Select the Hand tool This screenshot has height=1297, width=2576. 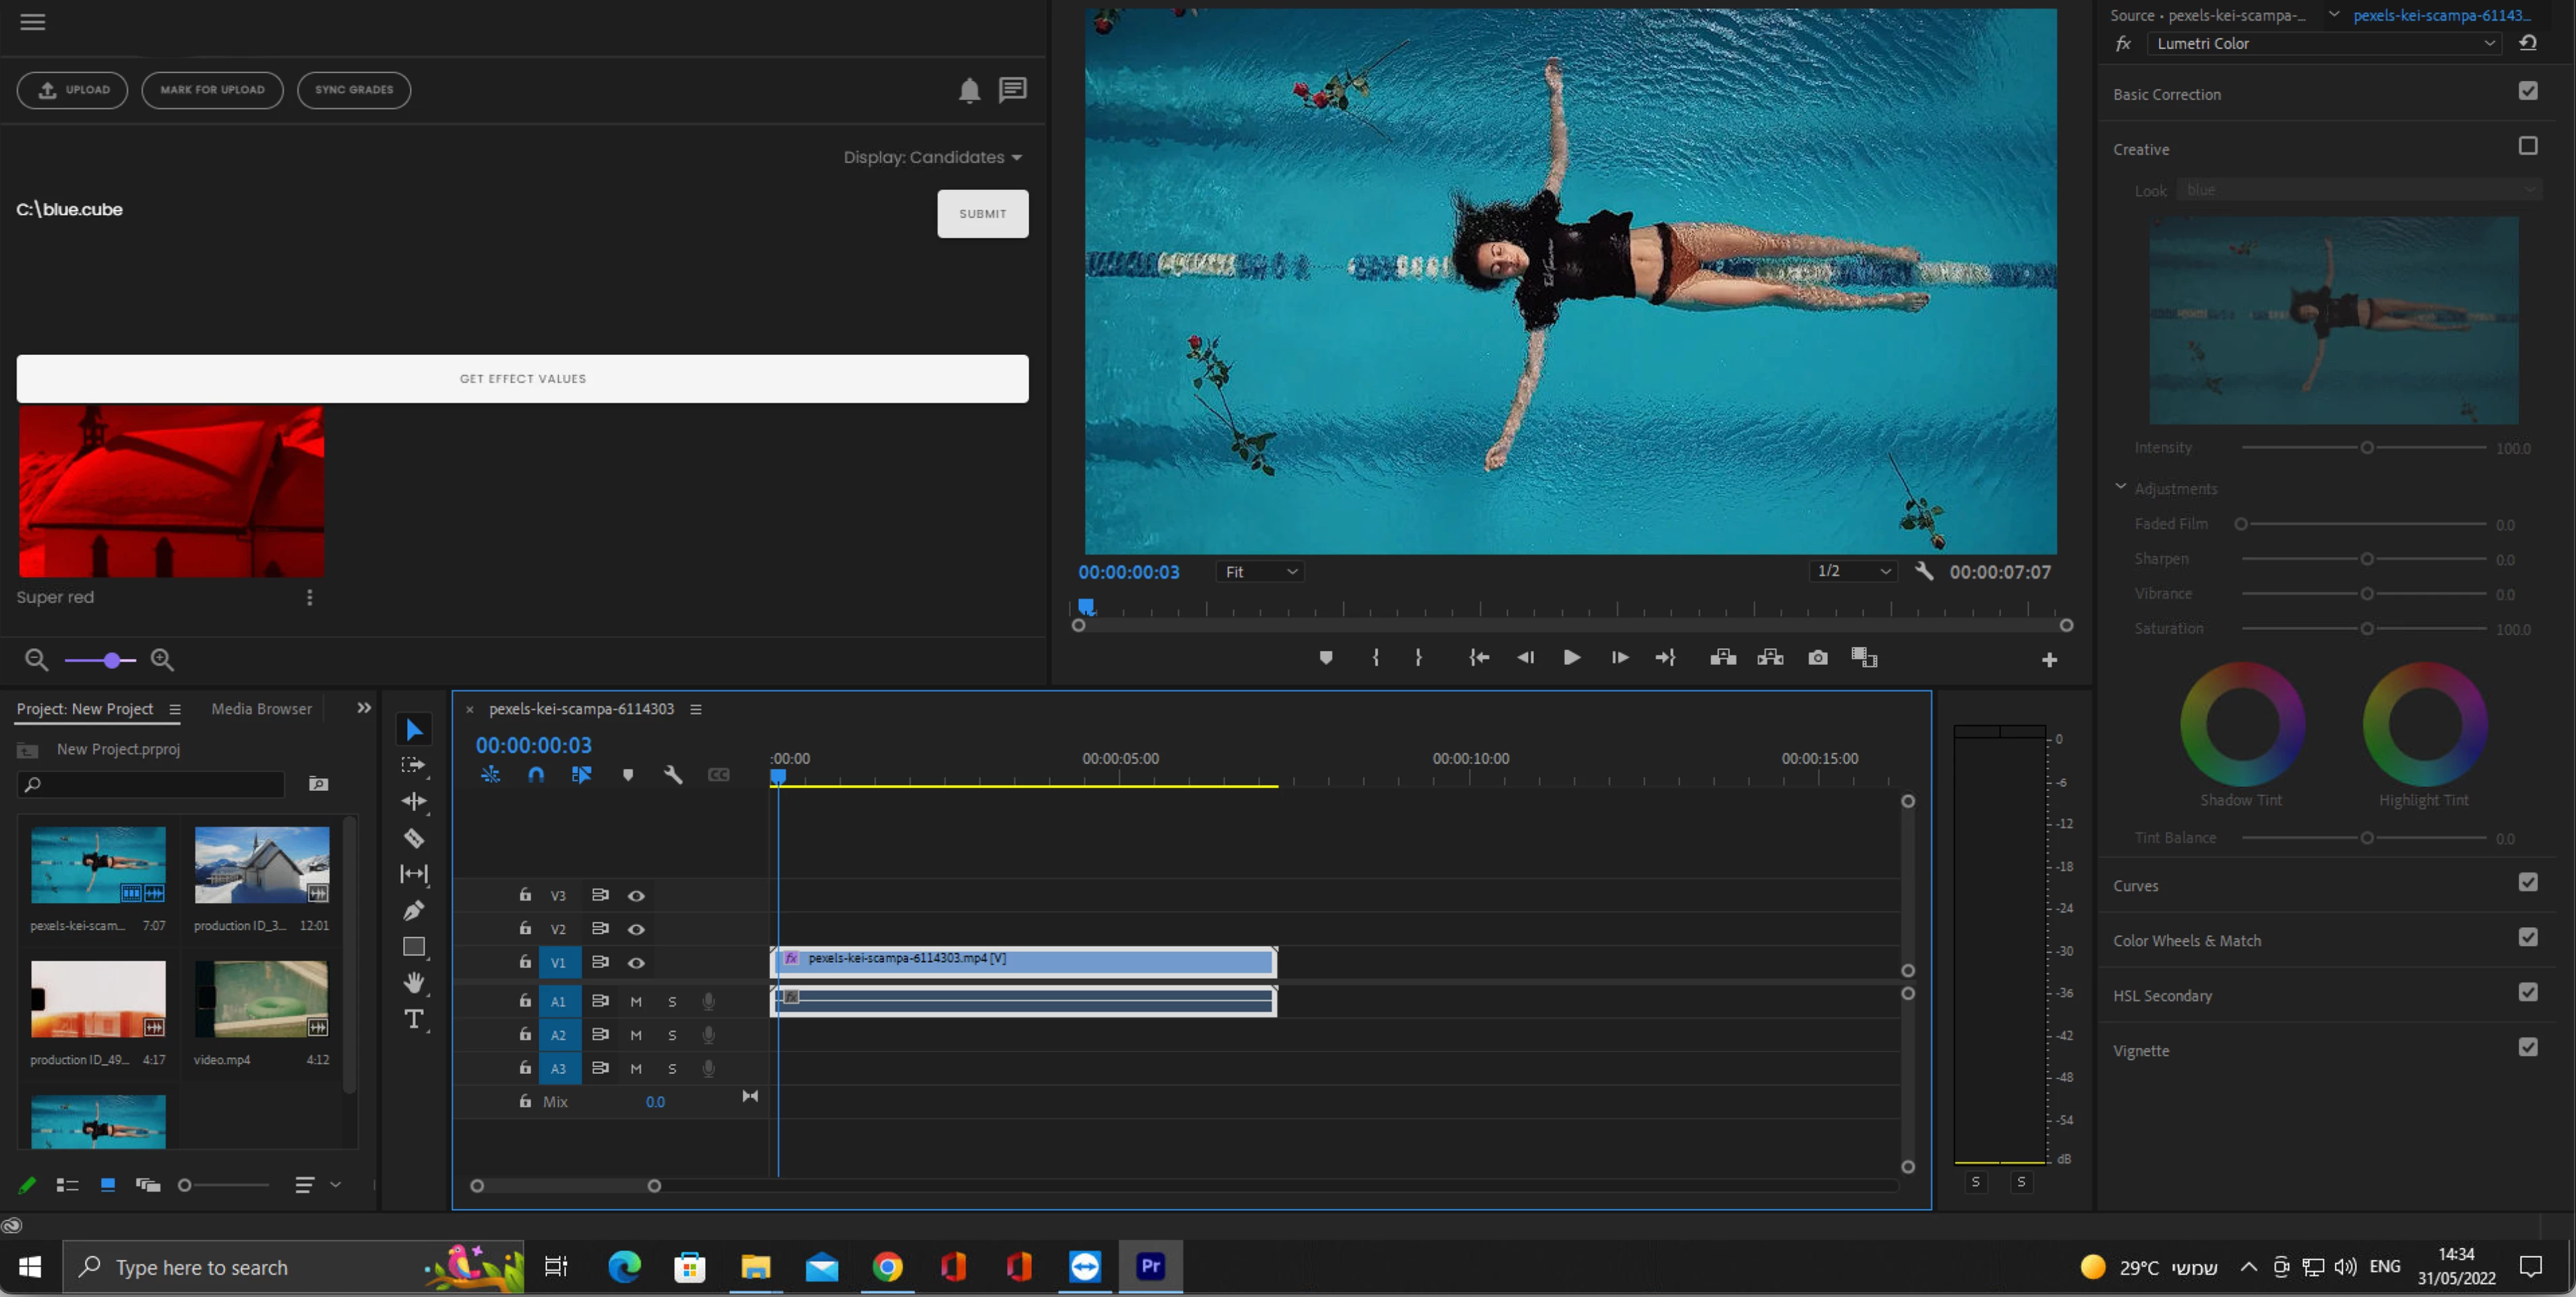coord(413,982)
